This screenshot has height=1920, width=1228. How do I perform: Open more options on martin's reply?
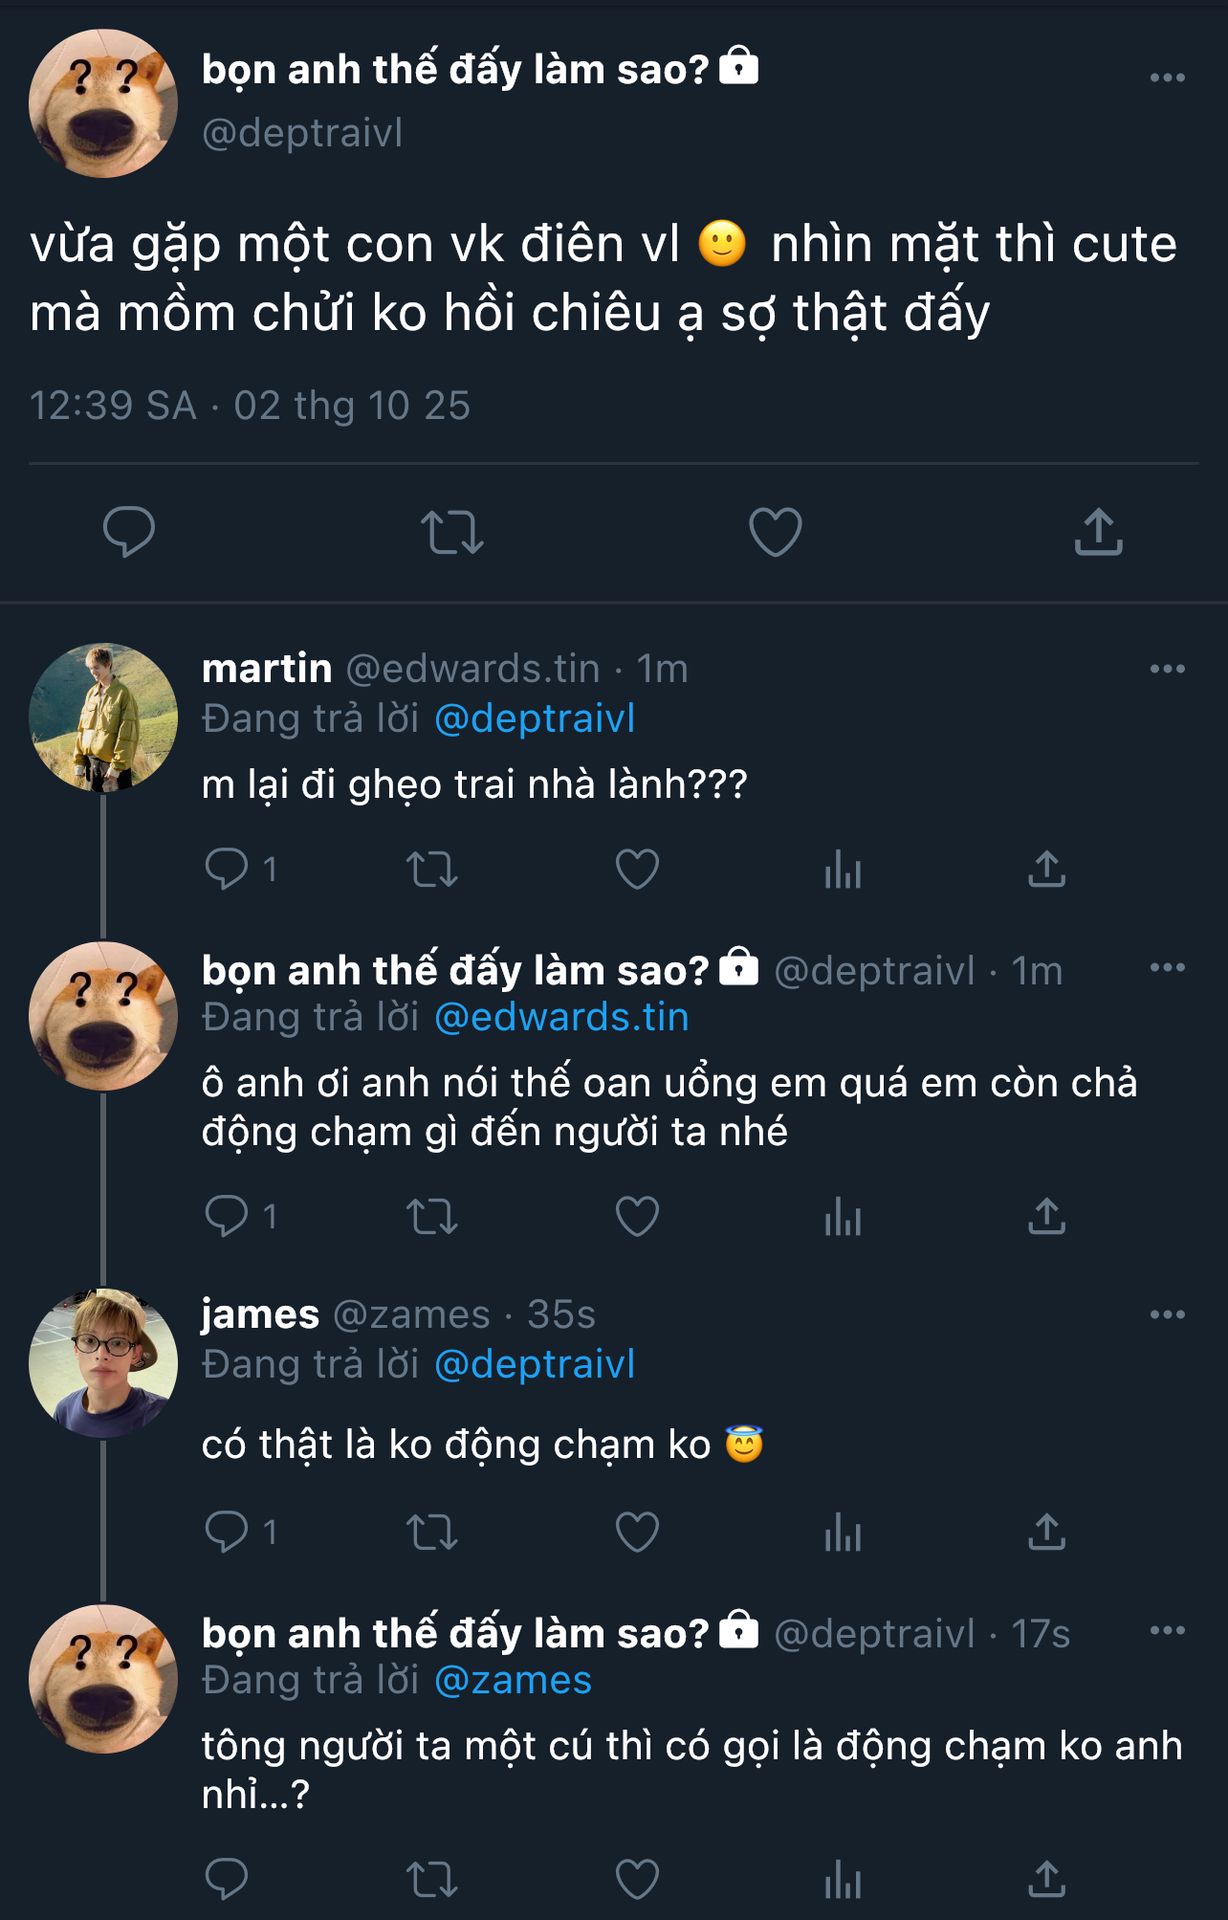pyautogui.click(x=1167, y=669)
